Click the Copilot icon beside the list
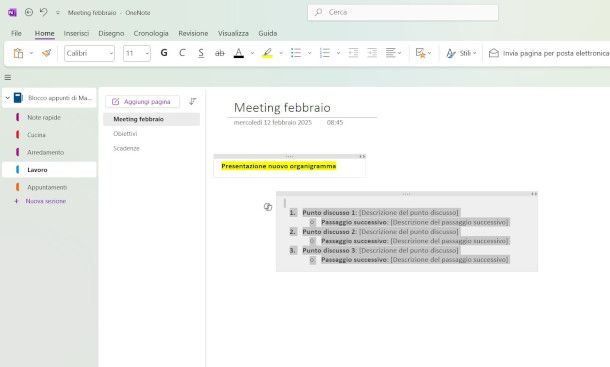 (268, 207)
